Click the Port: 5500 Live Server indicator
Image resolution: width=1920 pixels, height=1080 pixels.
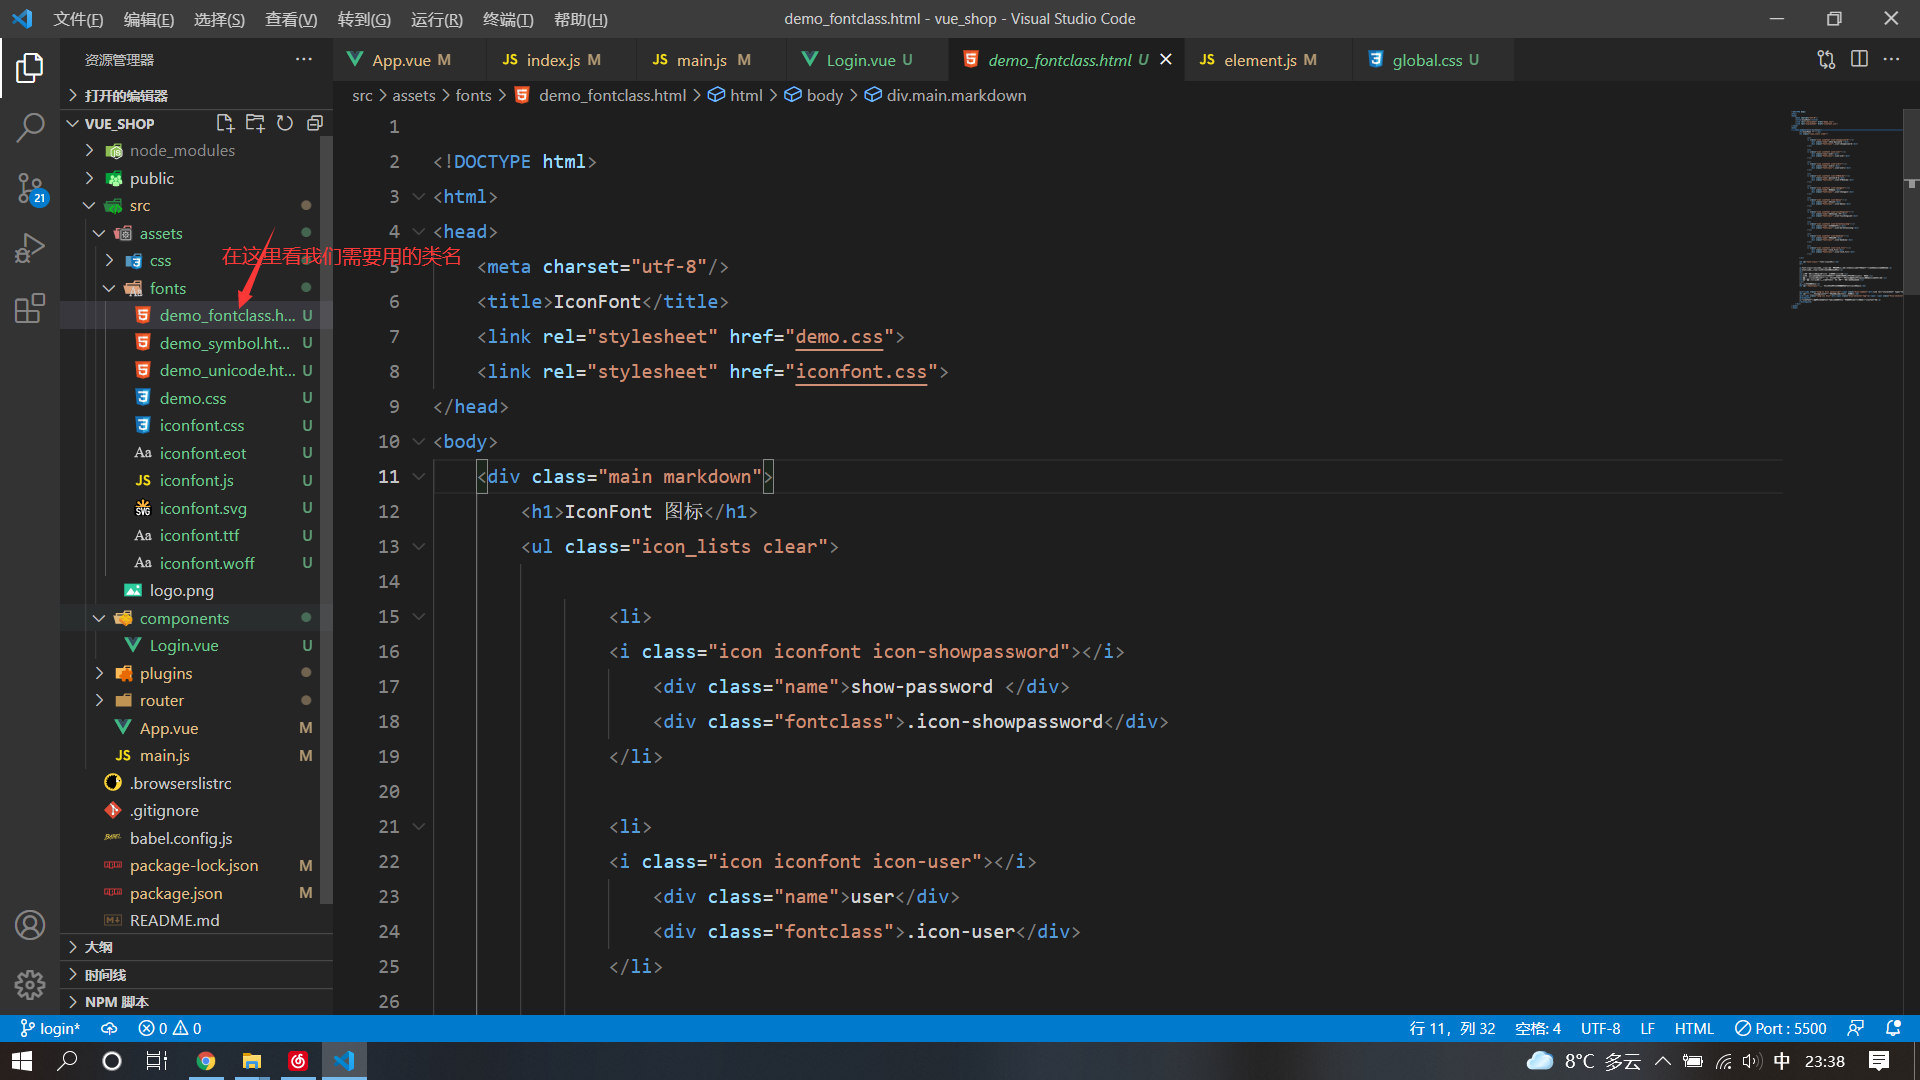click(1781, 1028)
